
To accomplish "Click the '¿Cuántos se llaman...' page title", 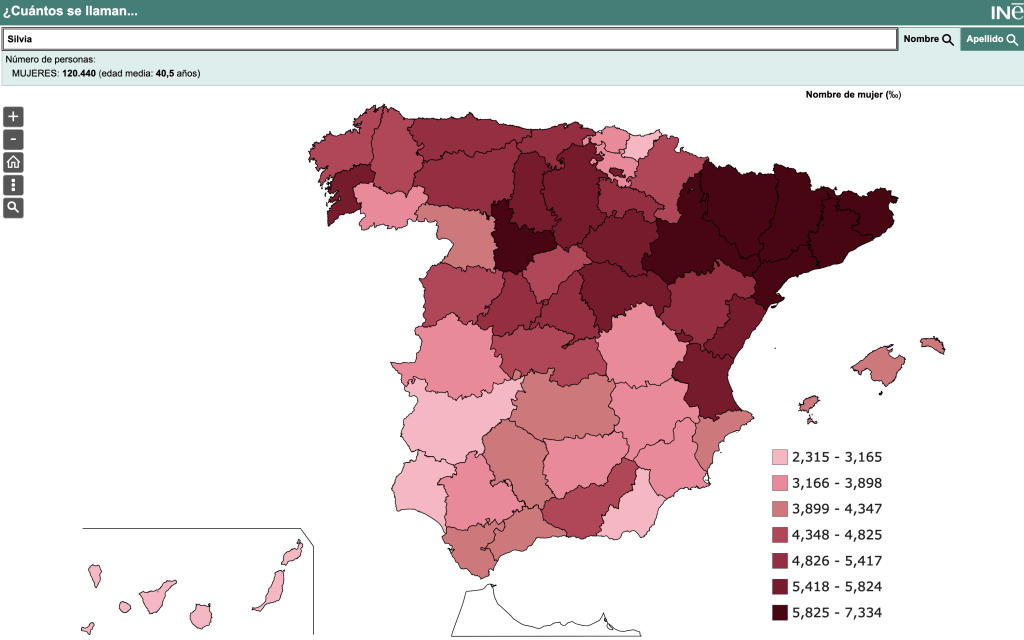I will tap(70, 12).
